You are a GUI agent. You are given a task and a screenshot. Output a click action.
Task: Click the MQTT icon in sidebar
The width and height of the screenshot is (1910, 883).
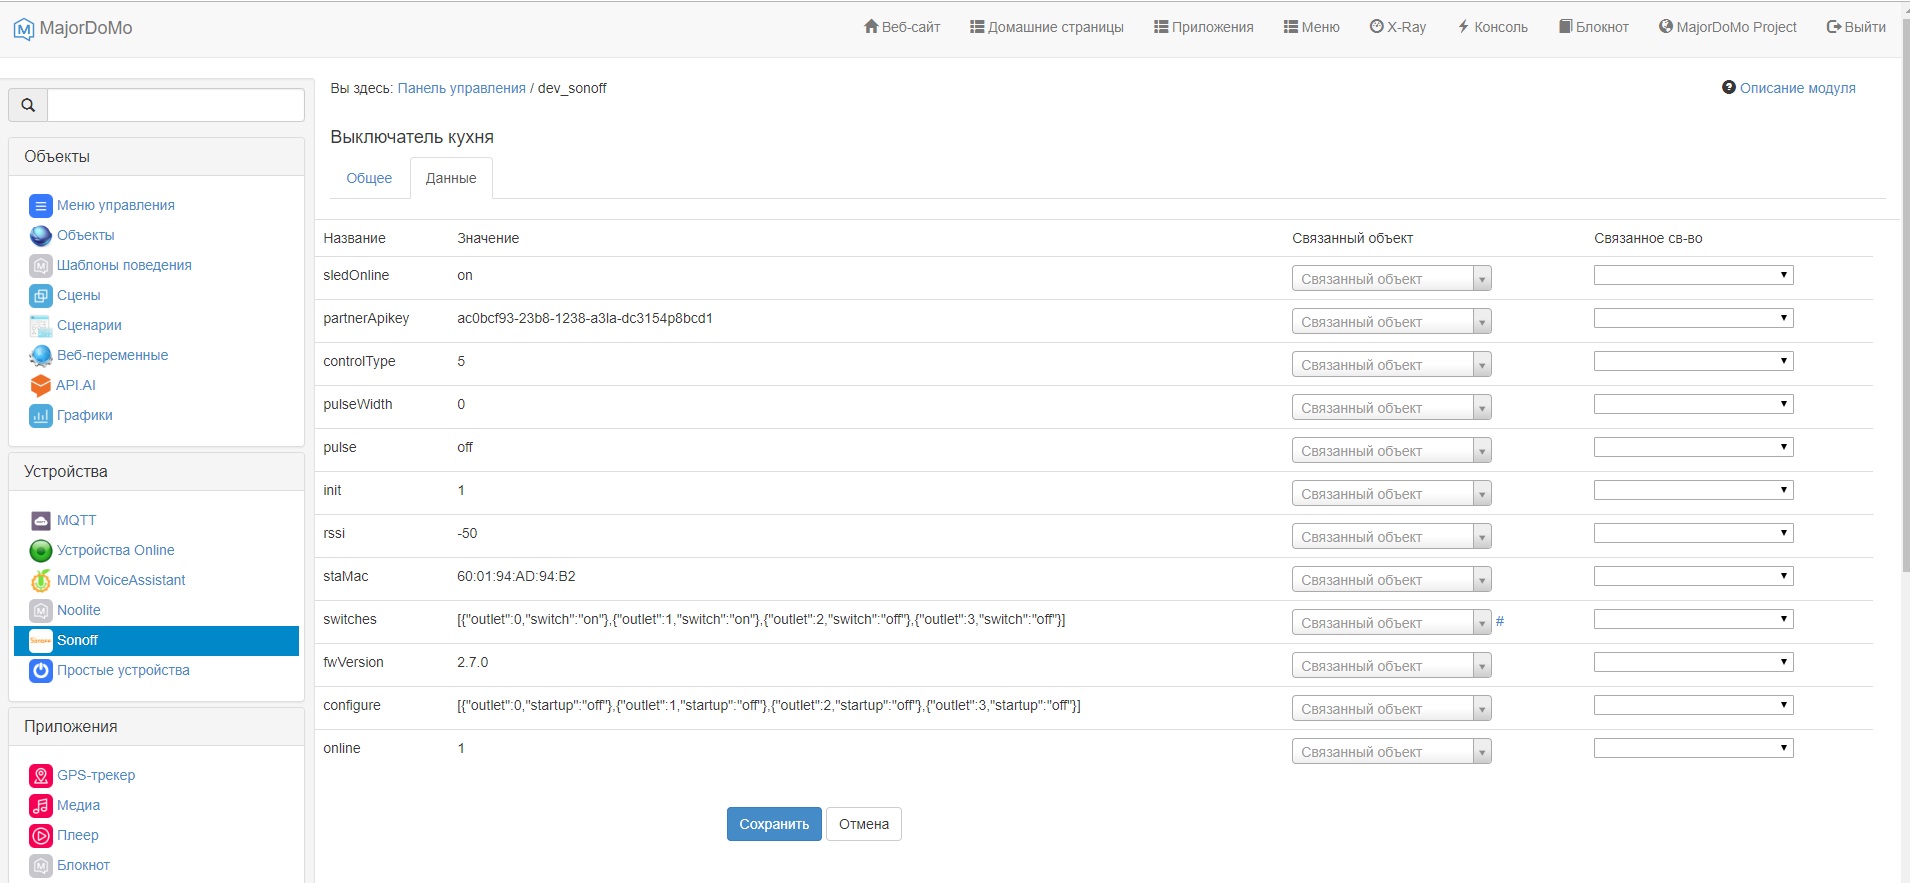(x=40, y=521)
